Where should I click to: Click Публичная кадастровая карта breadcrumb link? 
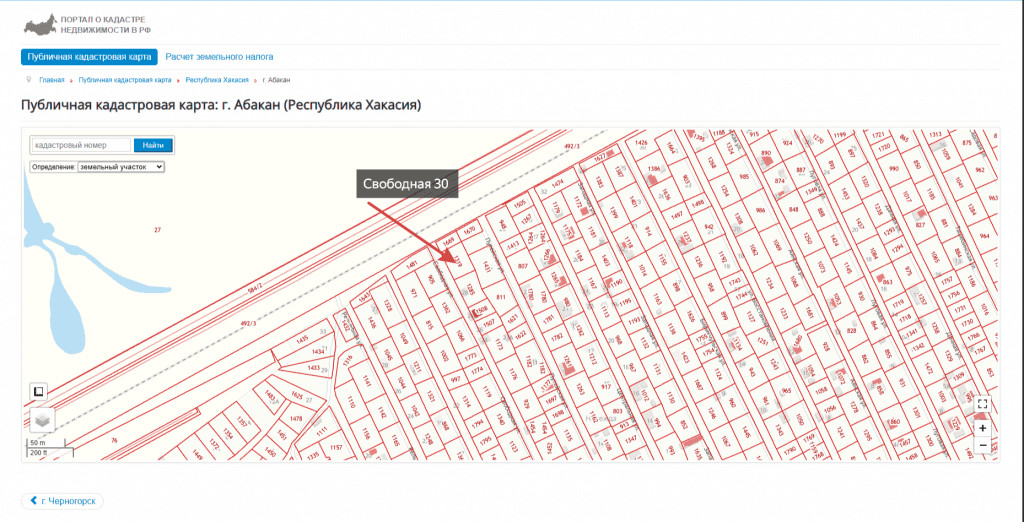coord(124,79)
